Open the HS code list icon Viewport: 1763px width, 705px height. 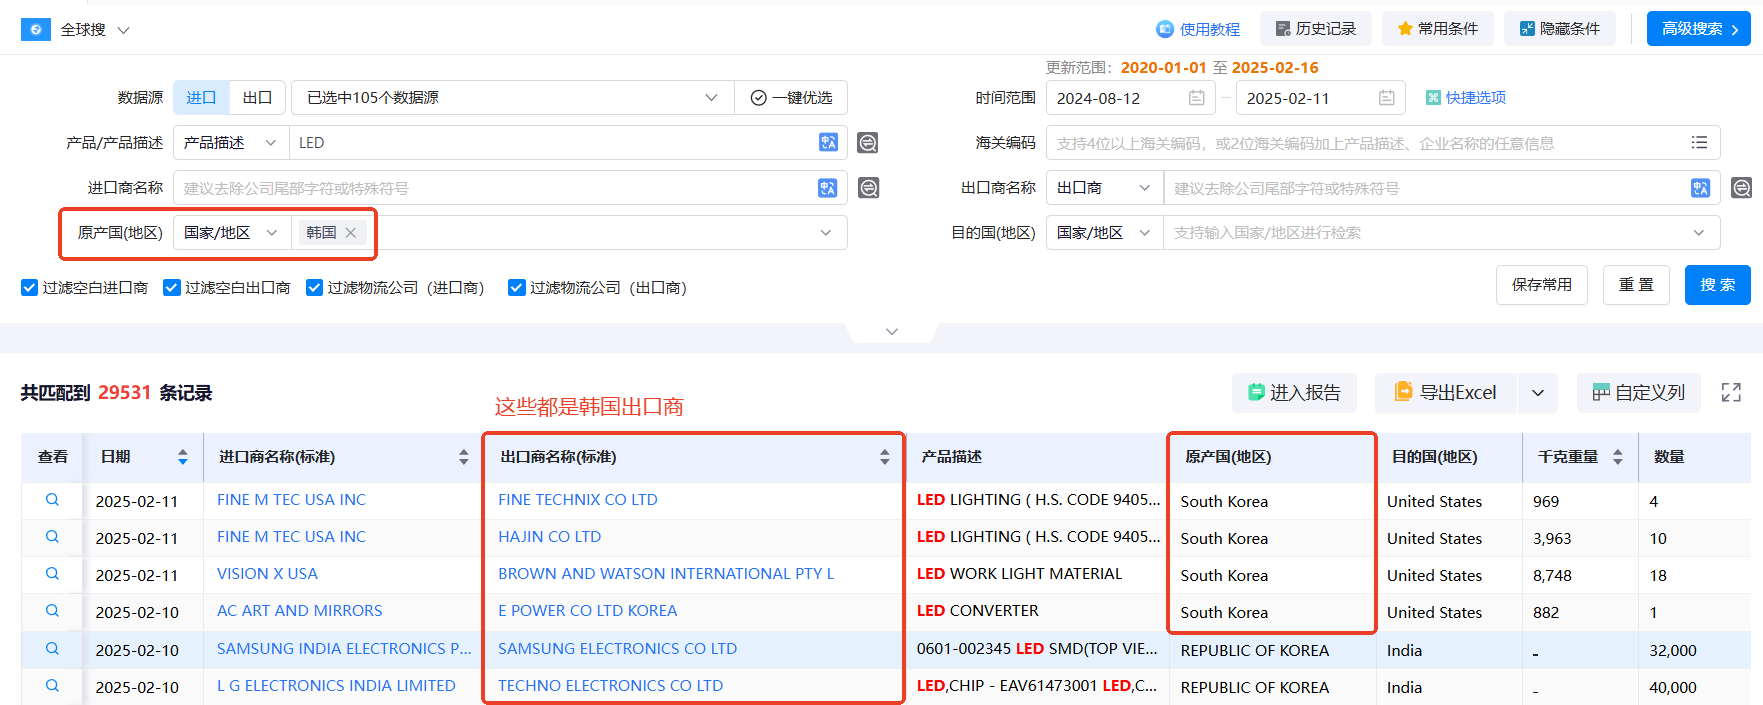pos(1699,143)
